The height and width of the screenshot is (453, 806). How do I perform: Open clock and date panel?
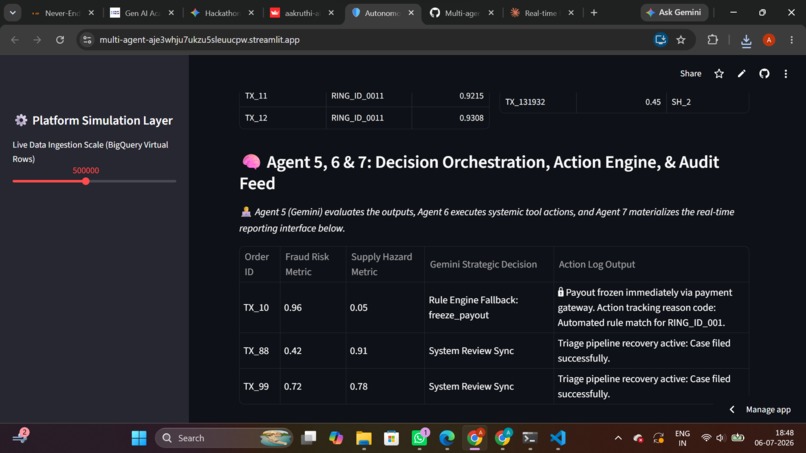point(774,438)
